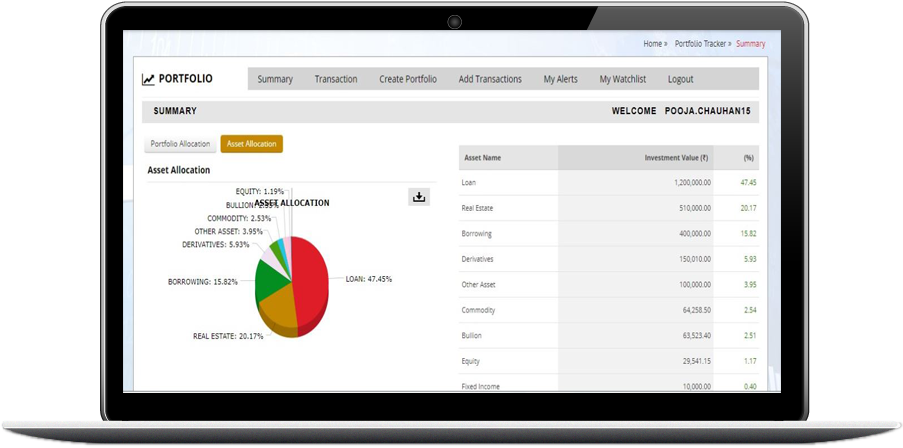This screenshot has width=903, height=448.
Task: Click Portfolio Tracker breadcrumb link
Action: pyautogui.click(x=700, y=44)
